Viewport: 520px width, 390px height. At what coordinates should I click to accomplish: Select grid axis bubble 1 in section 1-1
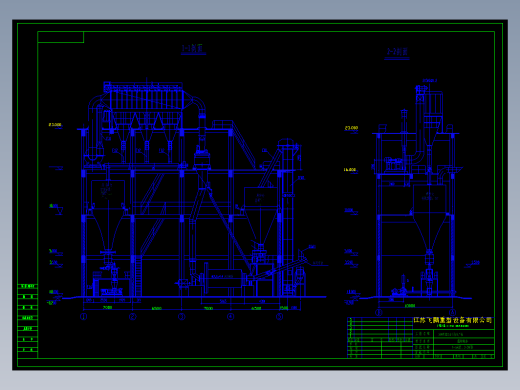84,317
